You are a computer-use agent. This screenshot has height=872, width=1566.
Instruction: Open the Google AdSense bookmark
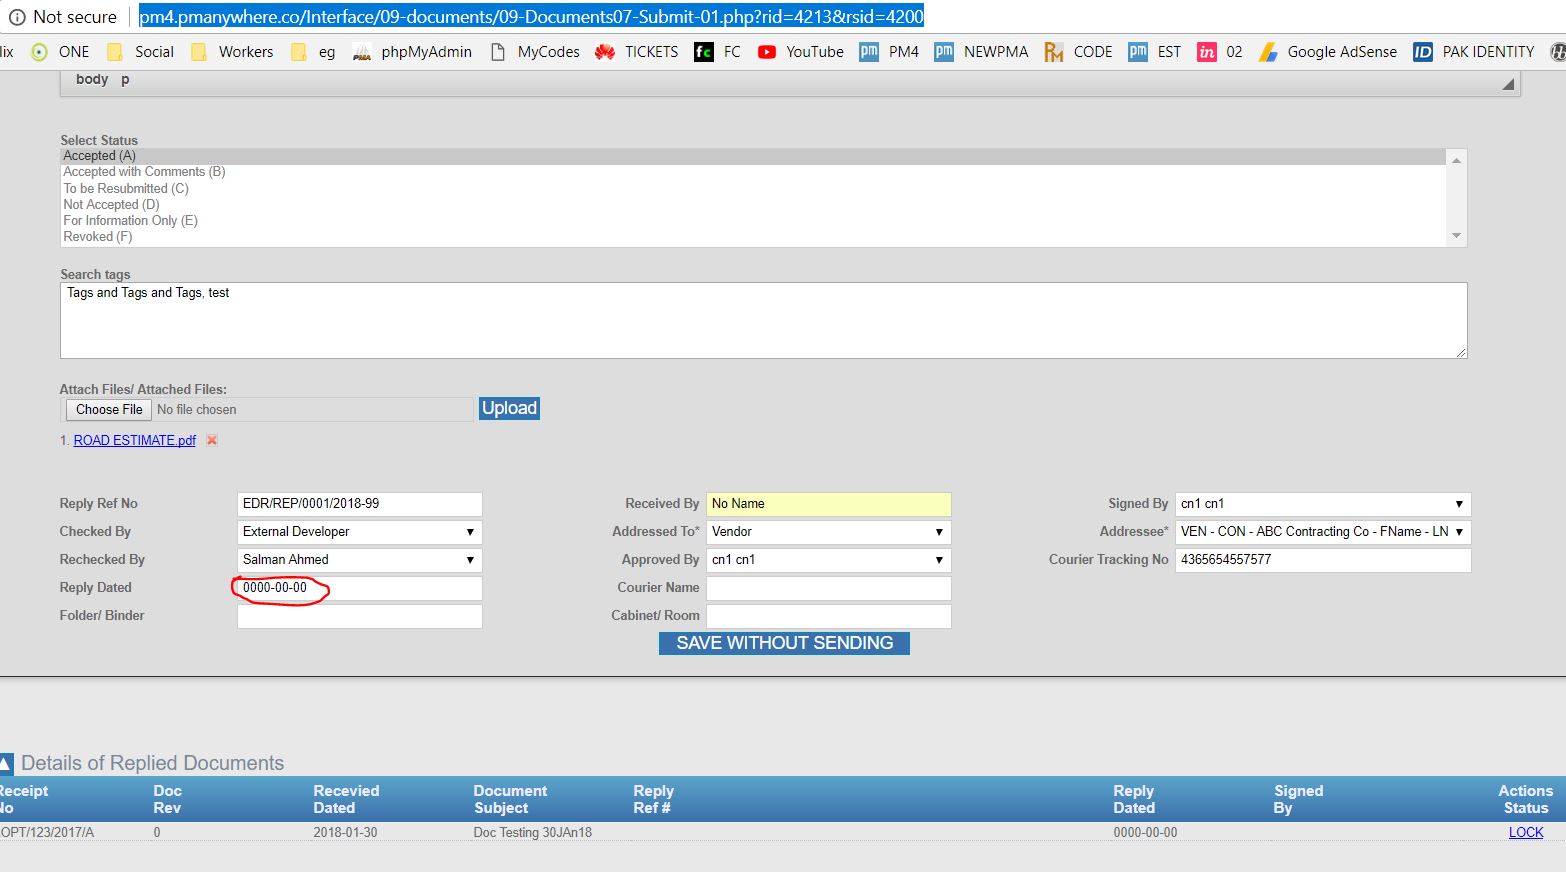click(x=1328, y=52)
